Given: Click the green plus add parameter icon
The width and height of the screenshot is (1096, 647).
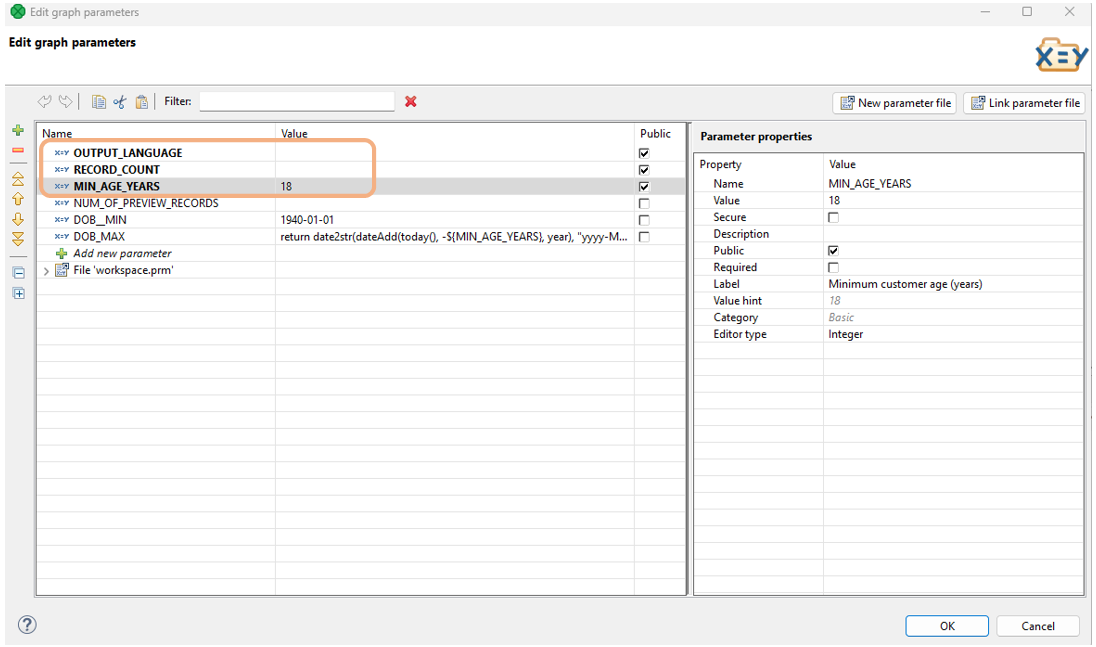Looking at the screenshot, I should (17, 131).
